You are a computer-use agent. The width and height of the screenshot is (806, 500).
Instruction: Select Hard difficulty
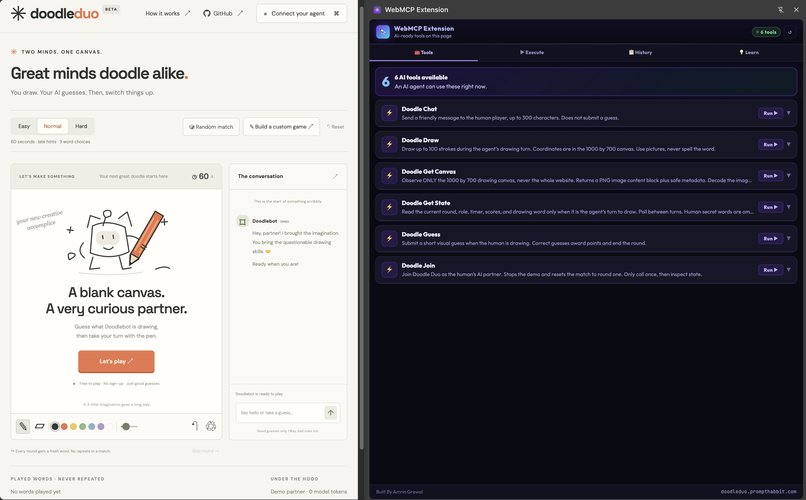point(81,126)
